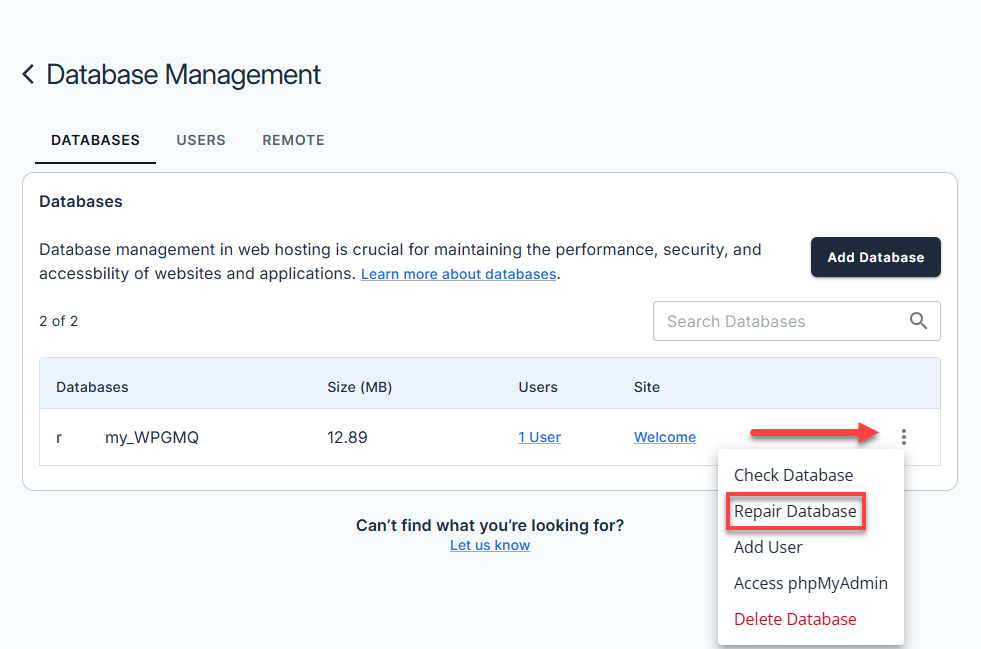Open the three-dot menu for my_WPGMQ
981x649 pixels.
click(x=904, y=437)
